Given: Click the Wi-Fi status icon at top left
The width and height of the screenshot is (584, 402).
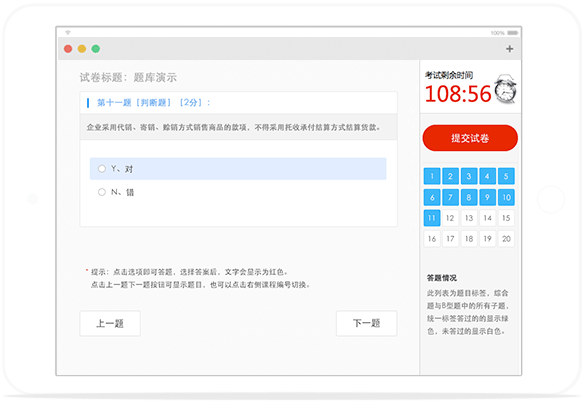Looking at the screenshot, I should tap(68, 33).
